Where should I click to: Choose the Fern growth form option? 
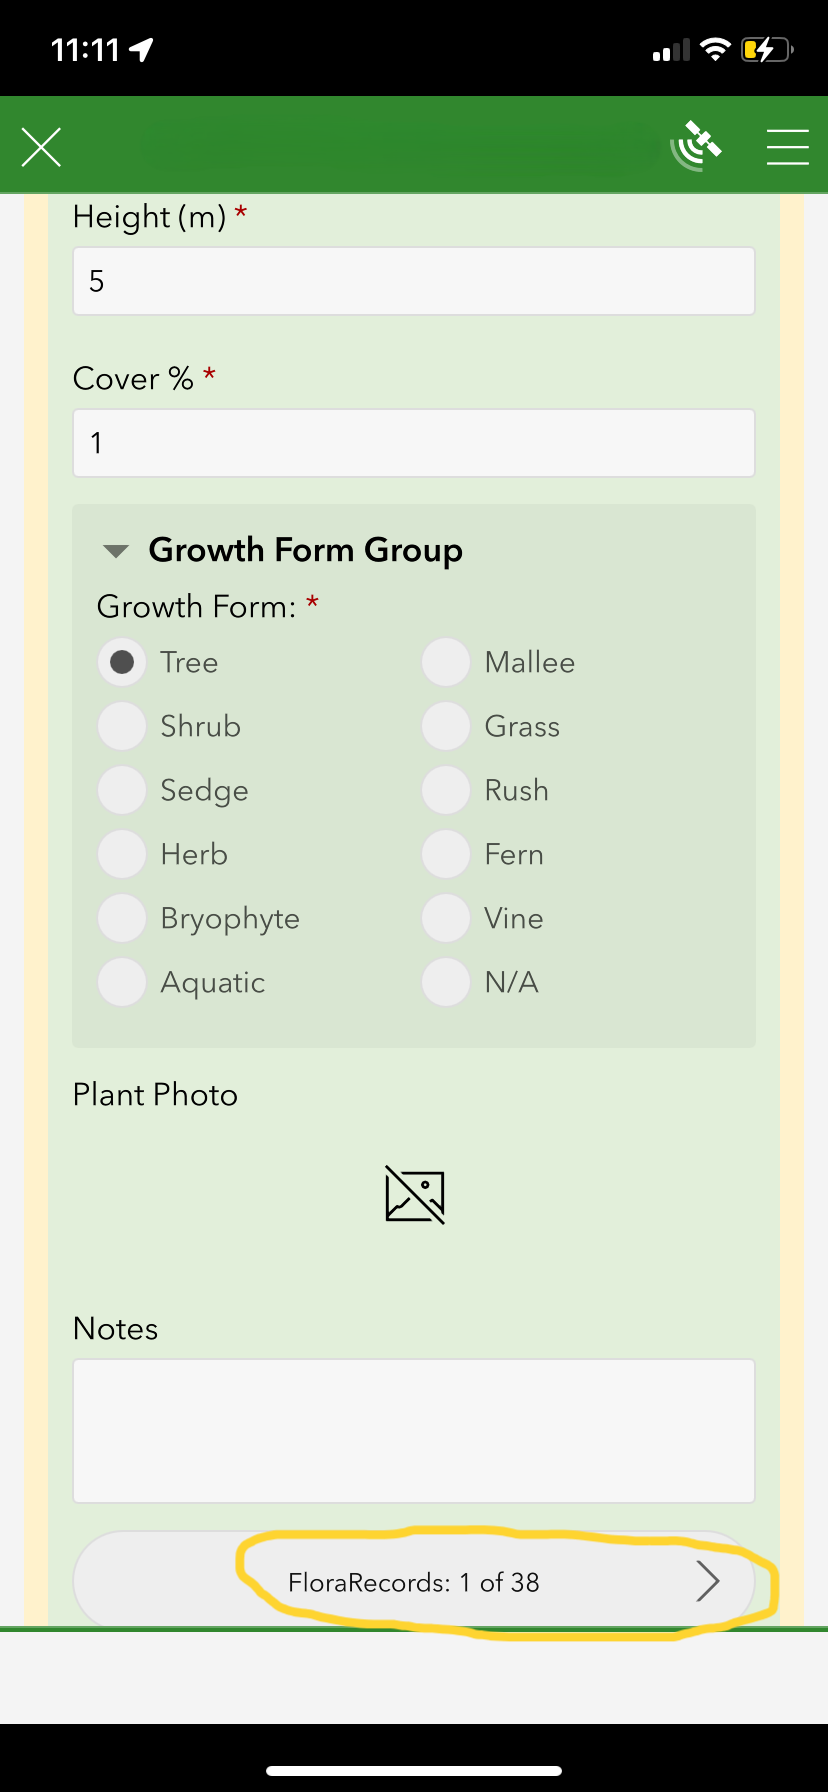(x=445, y=854)
